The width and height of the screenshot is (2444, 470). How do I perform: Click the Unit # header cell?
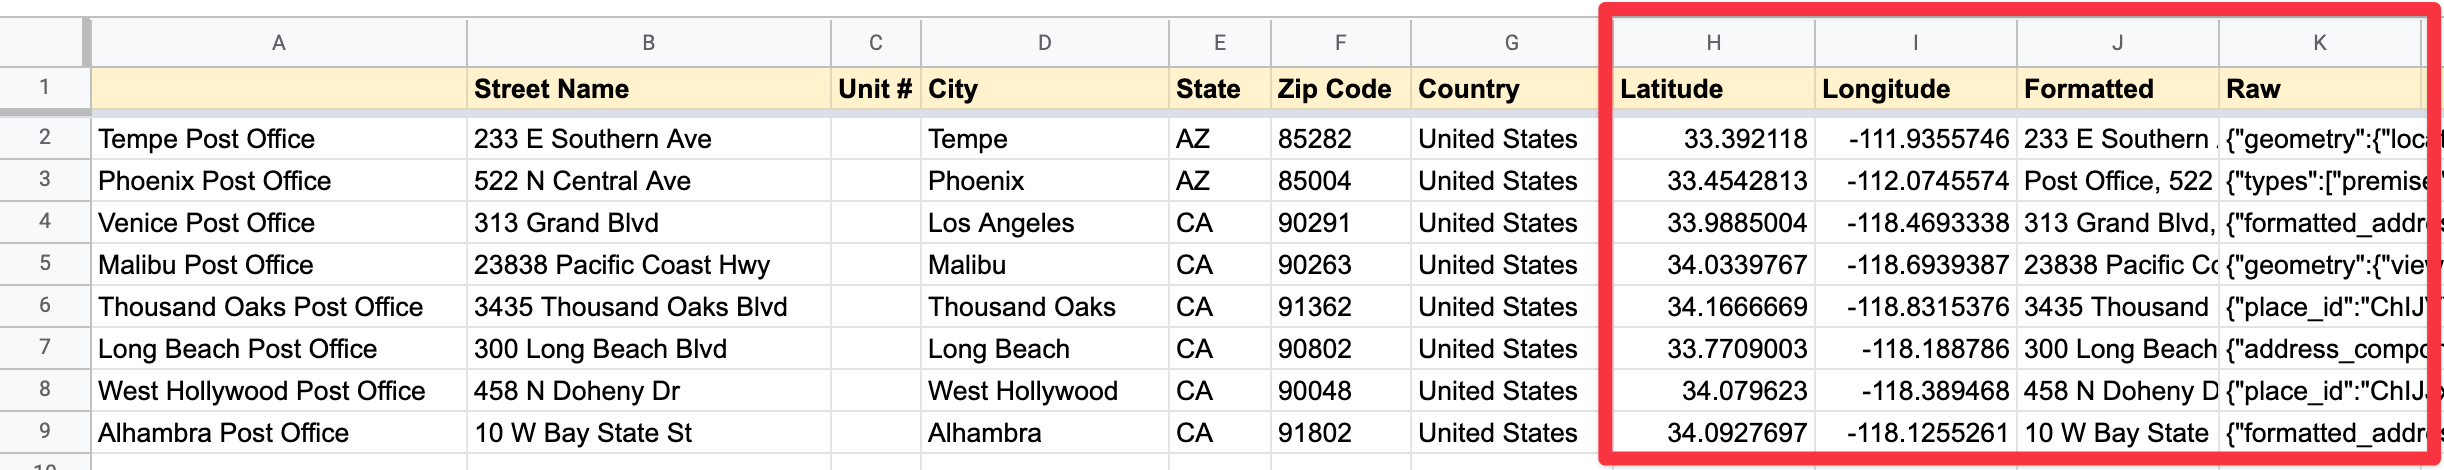(876, 89)
